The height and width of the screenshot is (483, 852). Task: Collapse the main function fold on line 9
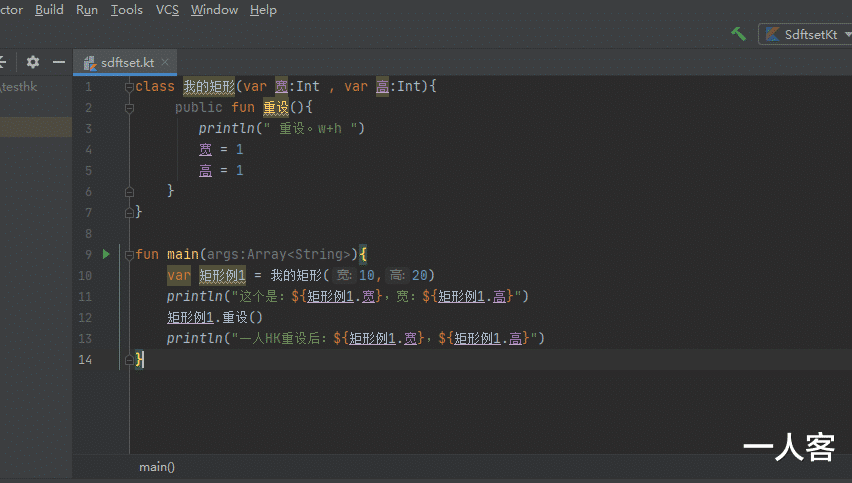[129, 254]
